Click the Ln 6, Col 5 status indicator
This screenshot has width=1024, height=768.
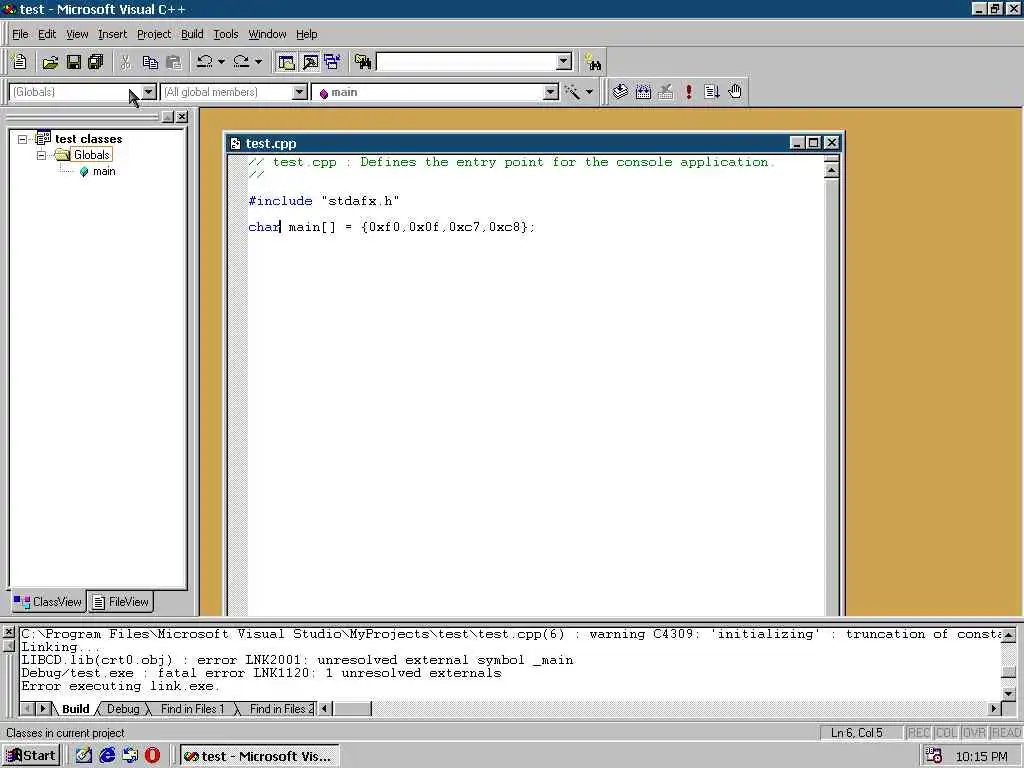[857, 733]
